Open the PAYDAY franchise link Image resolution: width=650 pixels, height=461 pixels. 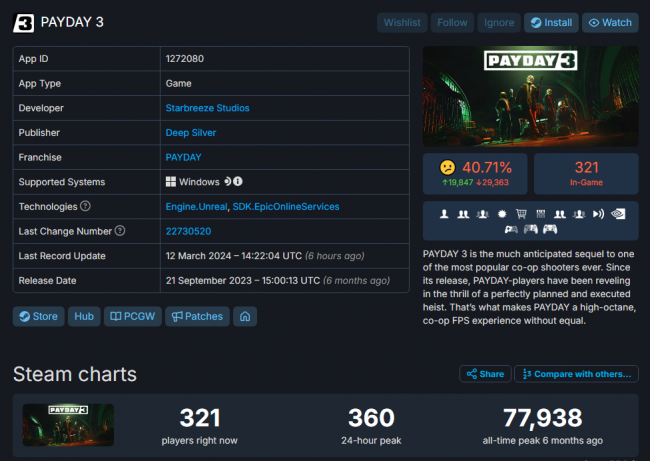point(183,158)
